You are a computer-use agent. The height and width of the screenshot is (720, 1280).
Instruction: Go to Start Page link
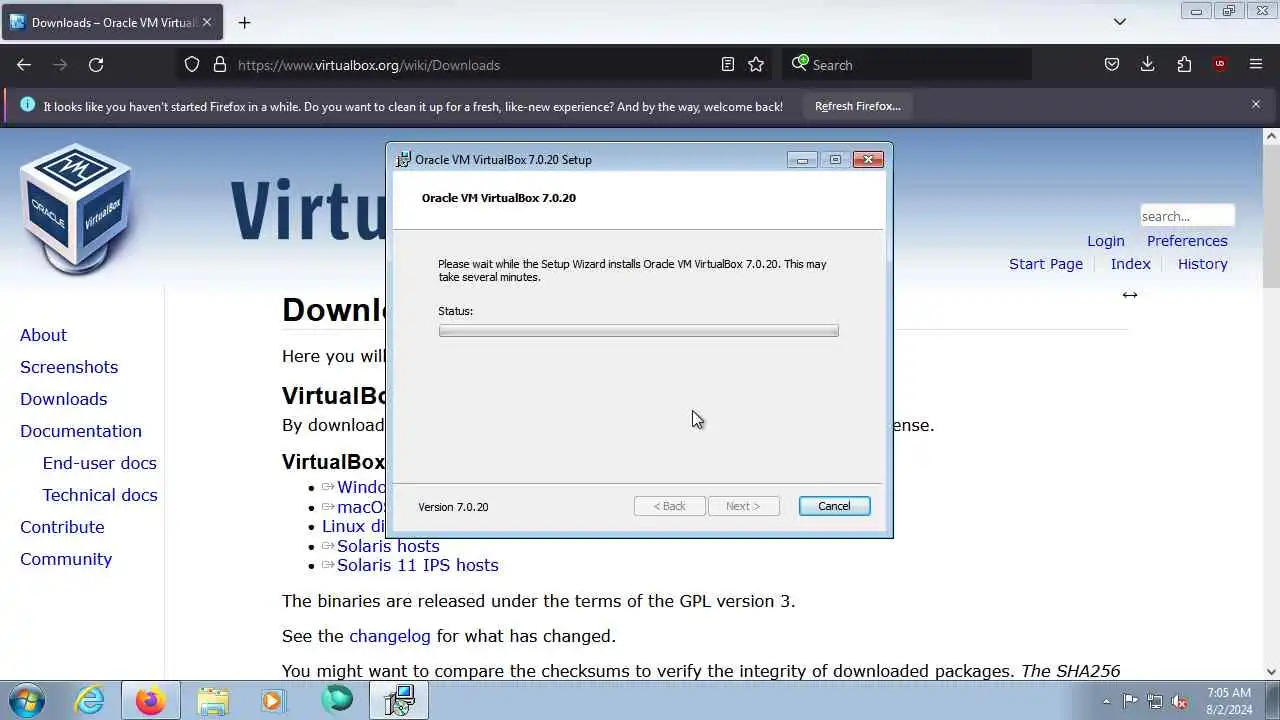pyautogui.click(x=1046, y=264)
